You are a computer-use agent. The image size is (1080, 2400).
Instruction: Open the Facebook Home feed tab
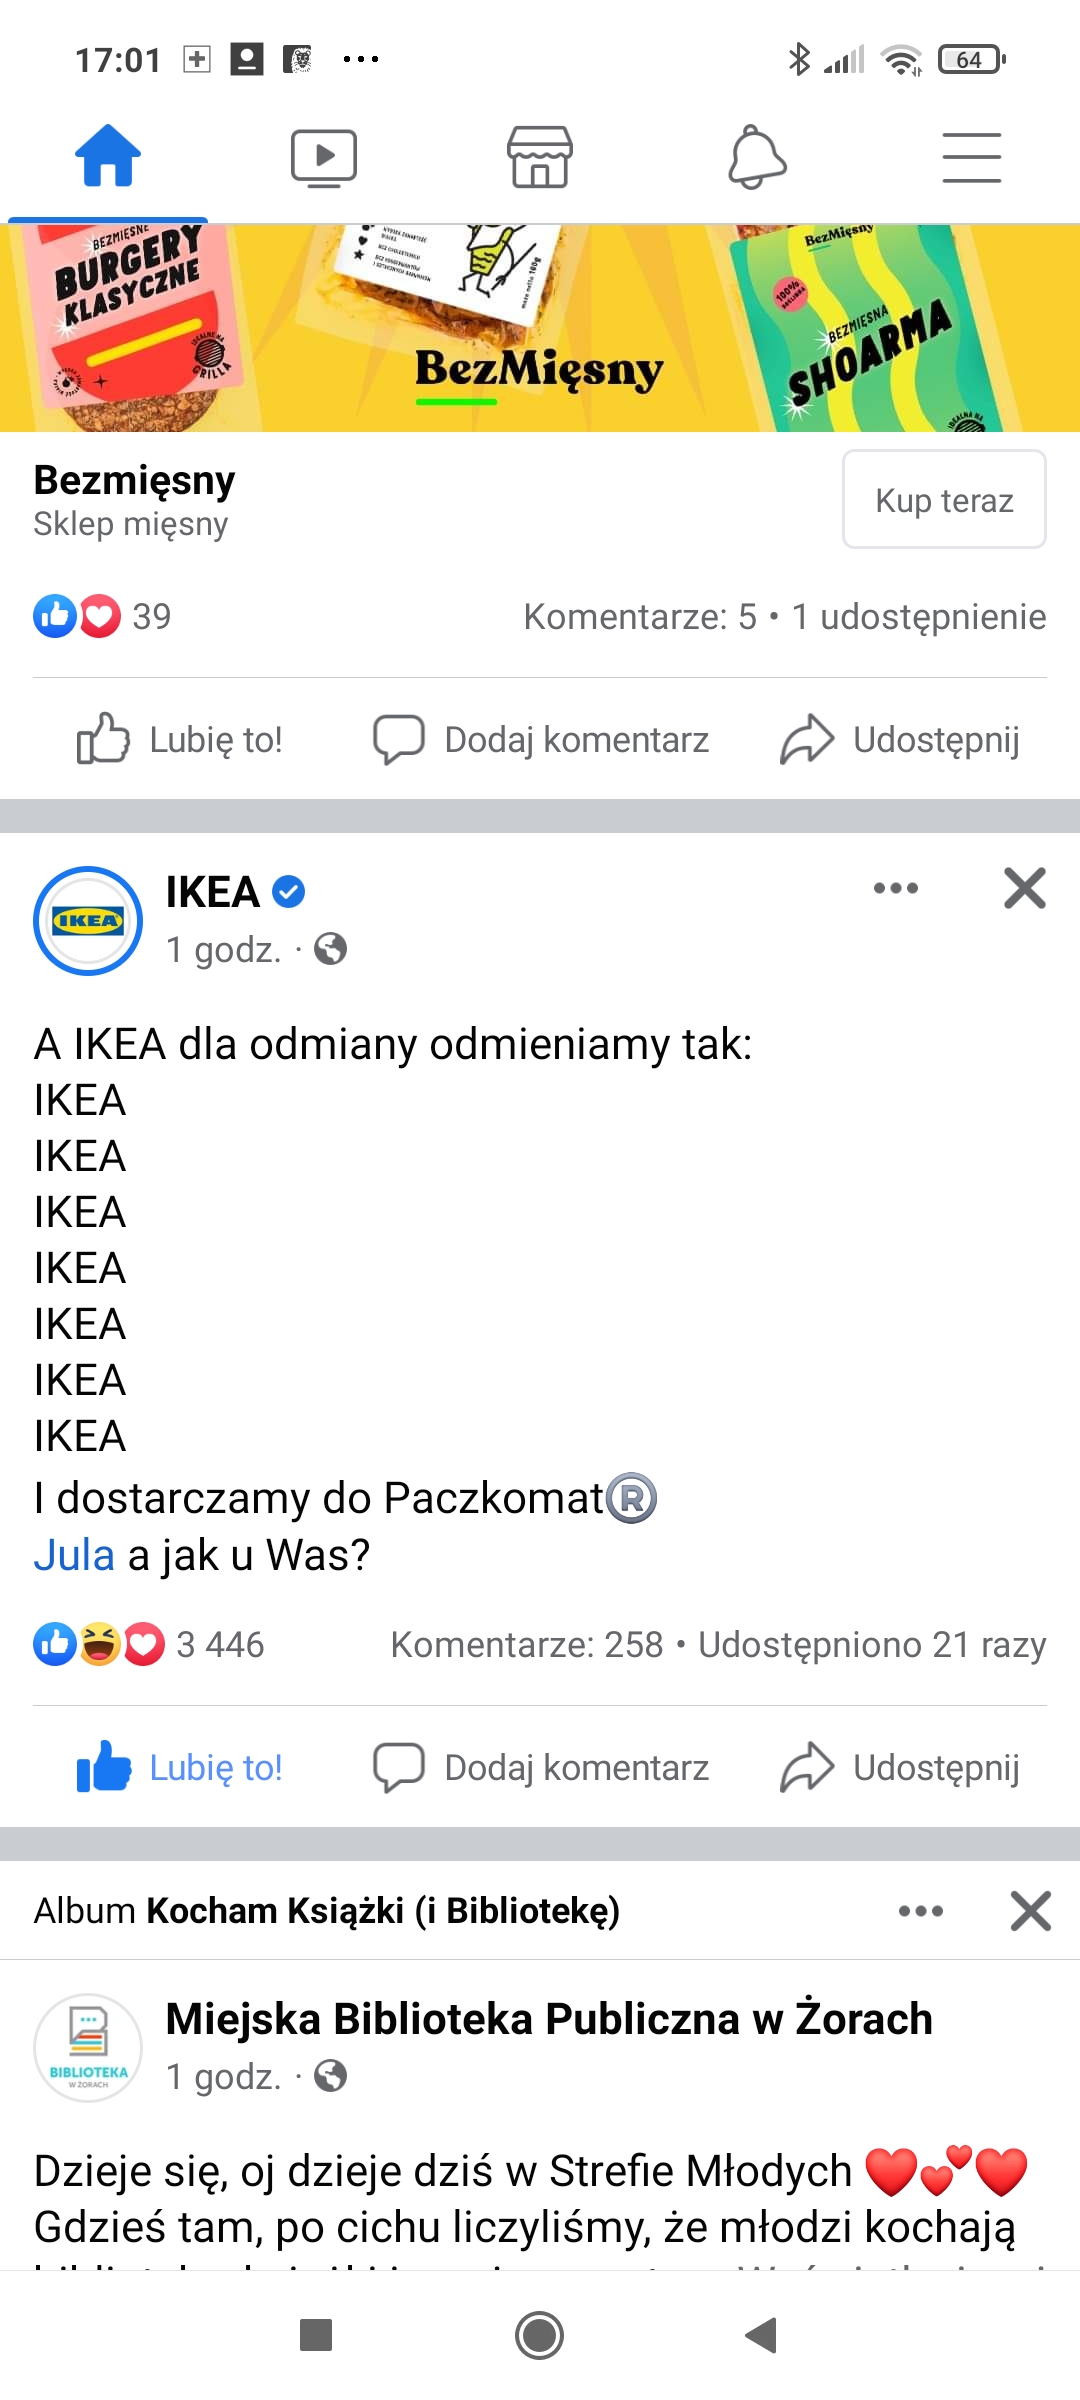(x=108, y=157)
